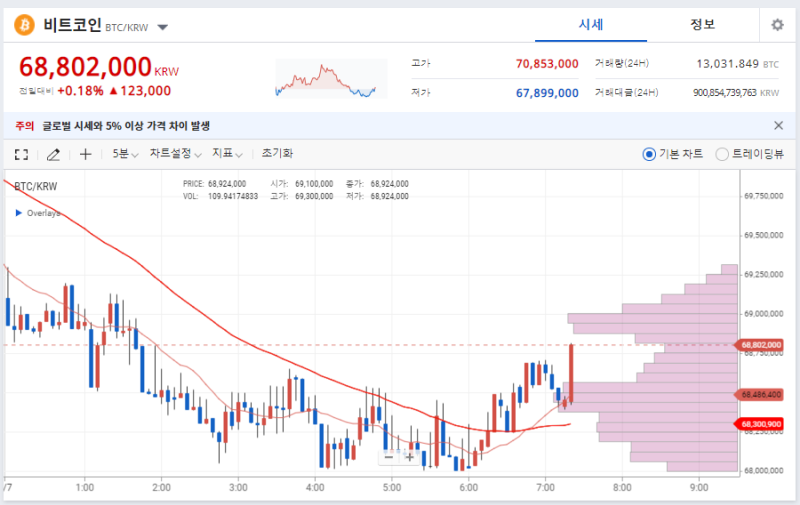Click the 68,000,000 price axis label
Image resolution: width=800 pixels, height=505 pixels.
tap(763, 470)
